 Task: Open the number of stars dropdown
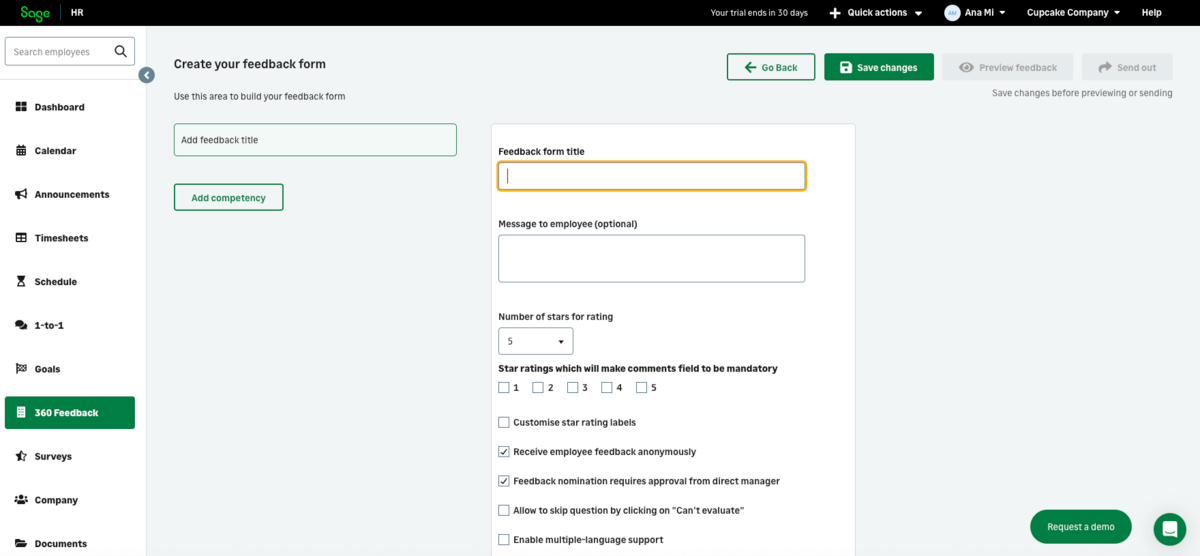(536, 341)
